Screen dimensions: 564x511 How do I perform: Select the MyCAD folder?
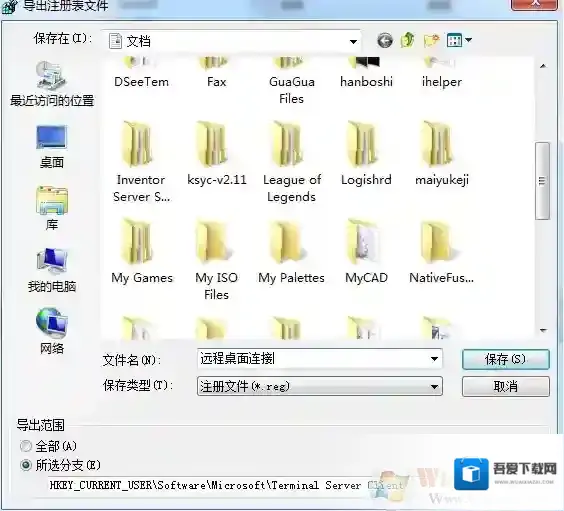click(x=366, y=252)
